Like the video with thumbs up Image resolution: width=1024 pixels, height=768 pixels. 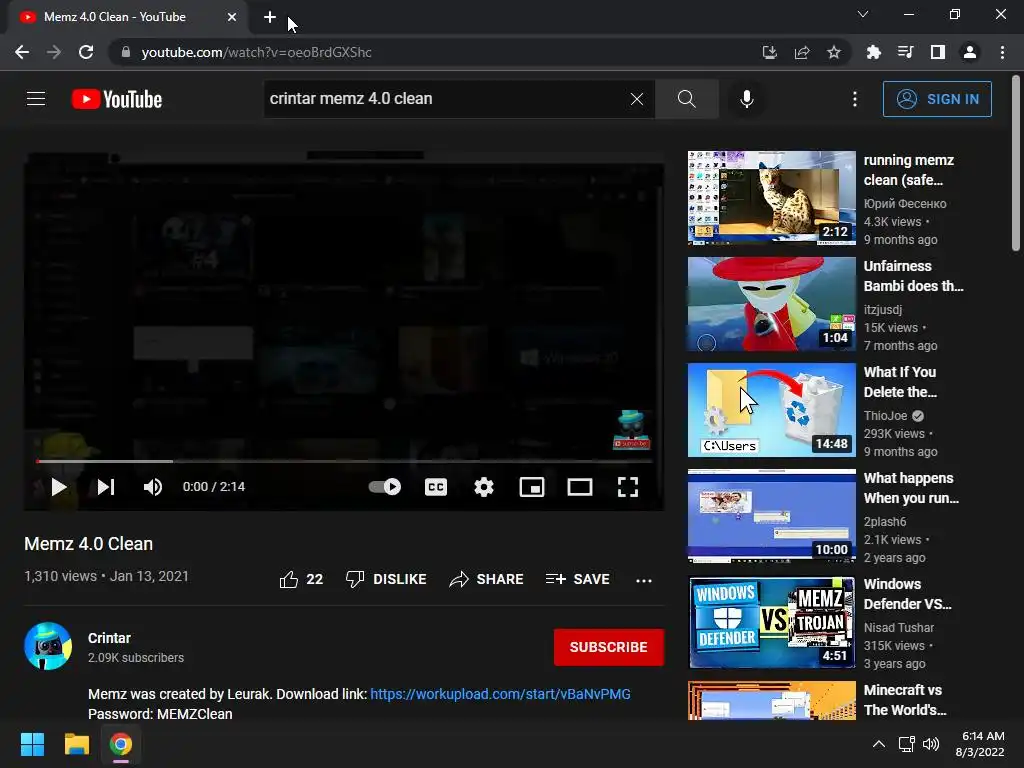coord(301,579)
